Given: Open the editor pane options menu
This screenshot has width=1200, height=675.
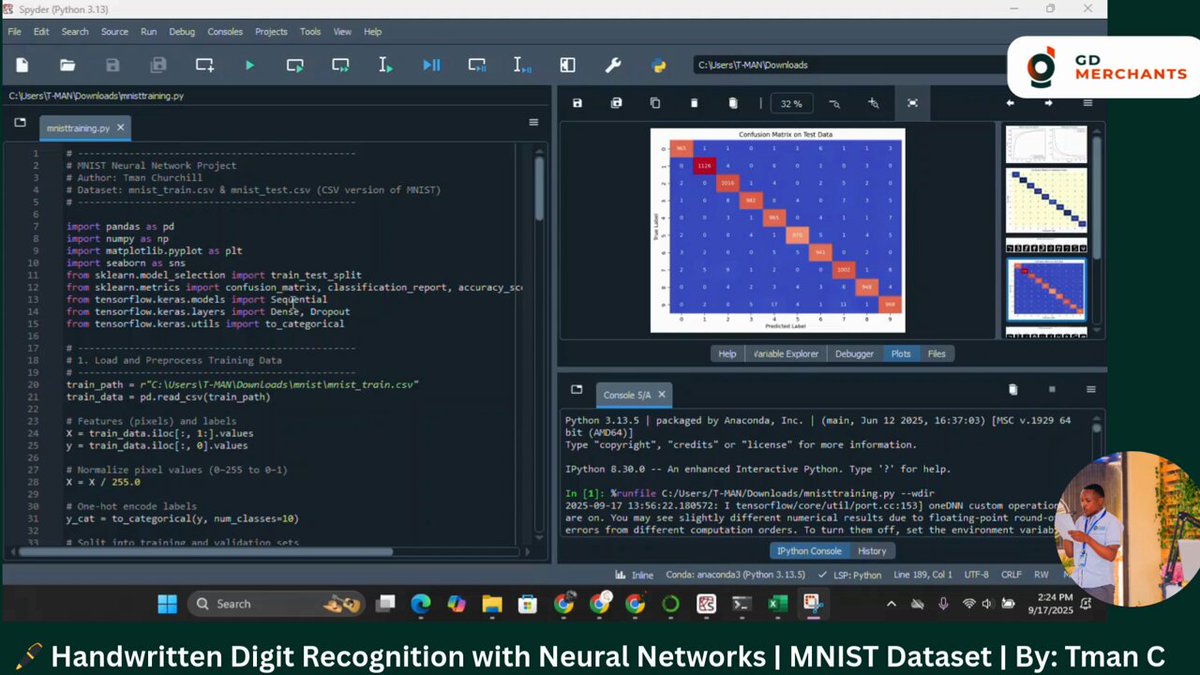Looking at the screenshot, I should point(533,122).
